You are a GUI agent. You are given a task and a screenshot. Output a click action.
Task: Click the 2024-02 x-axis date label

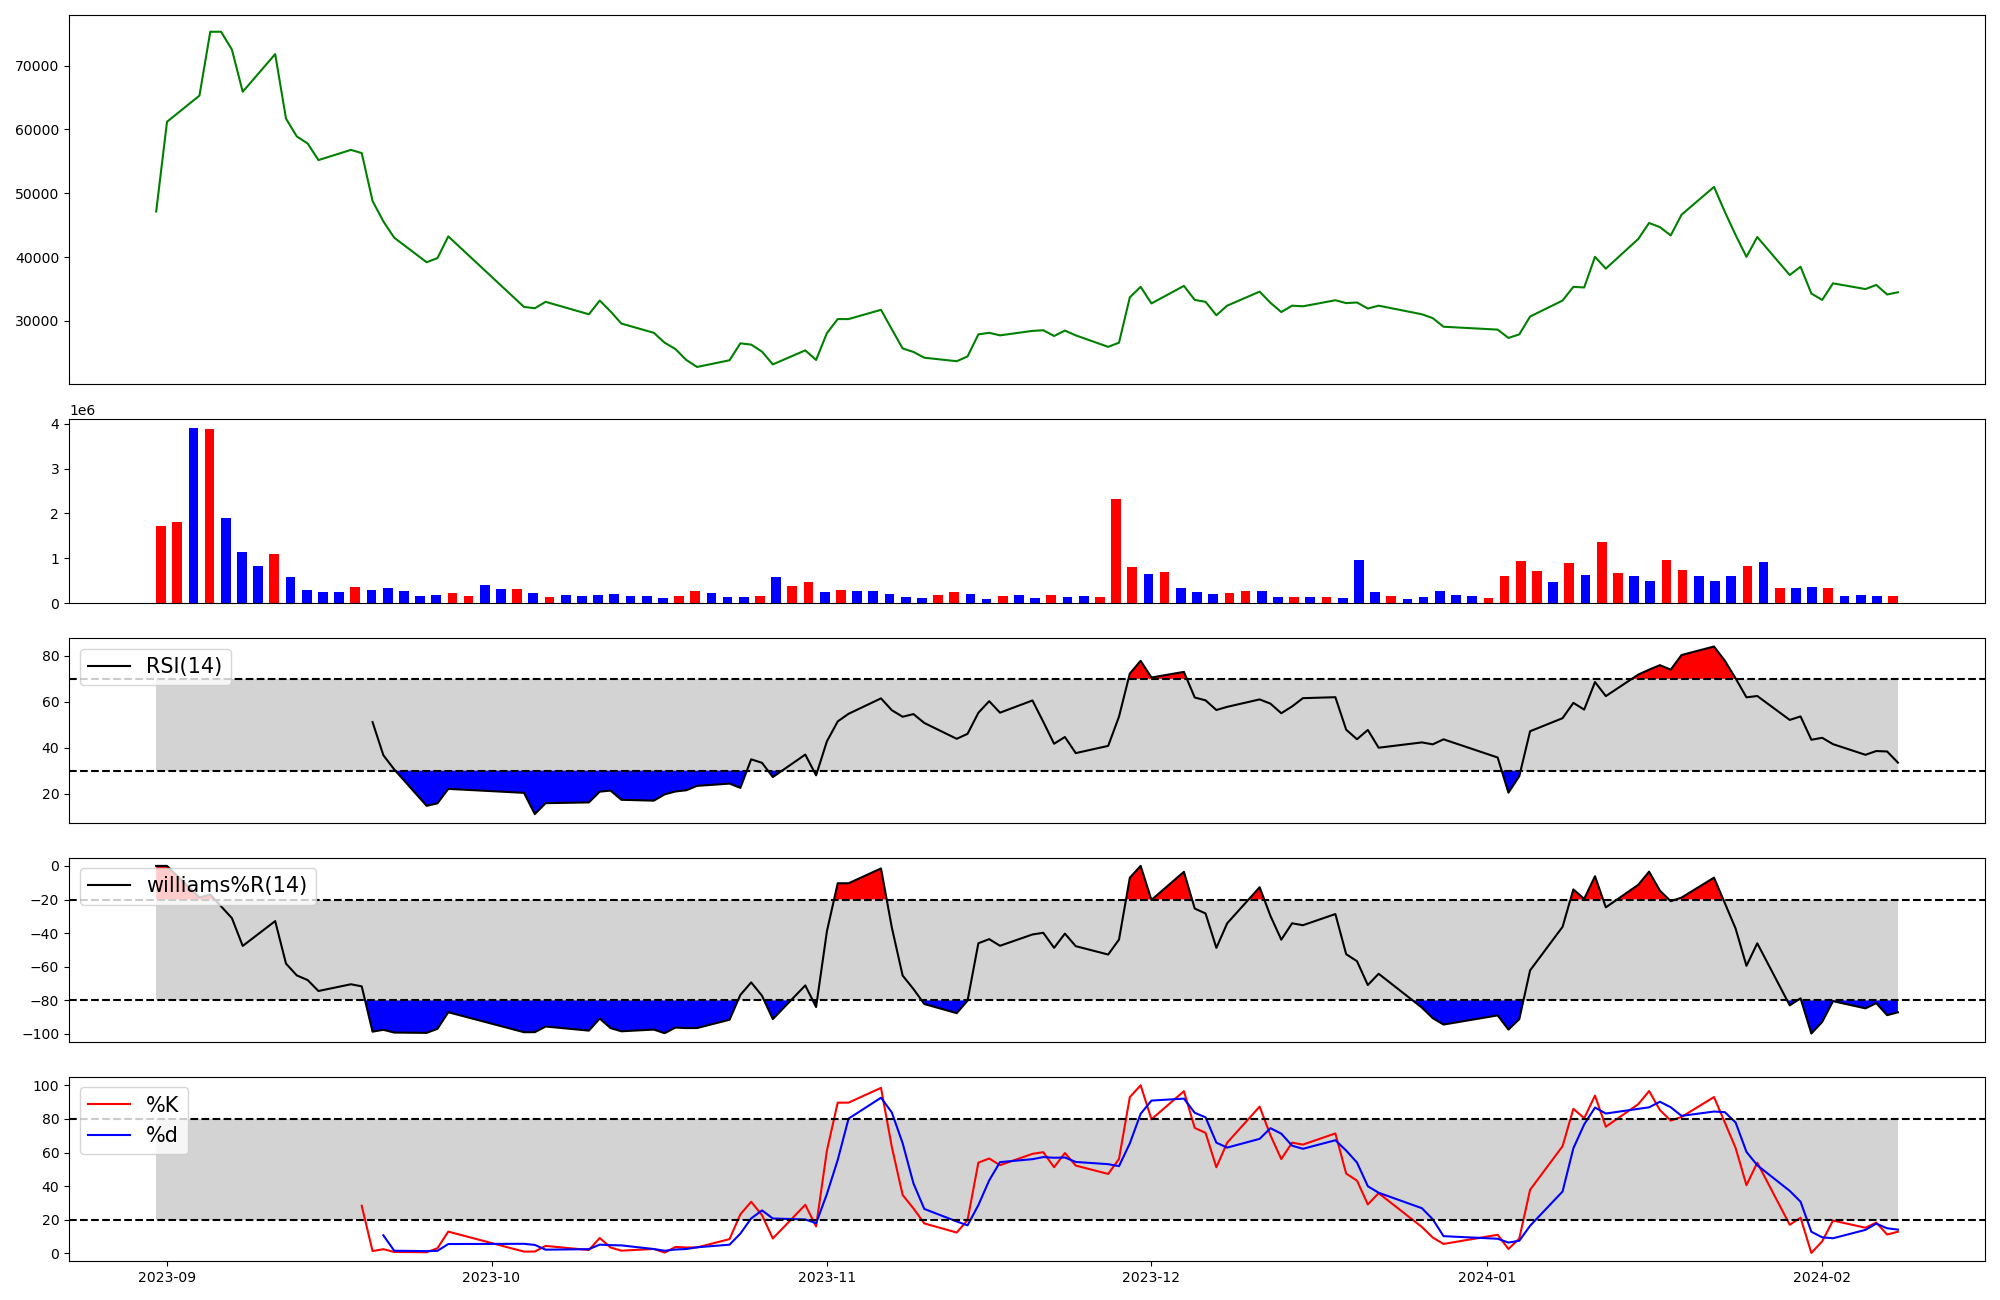click(1823, 1277)
